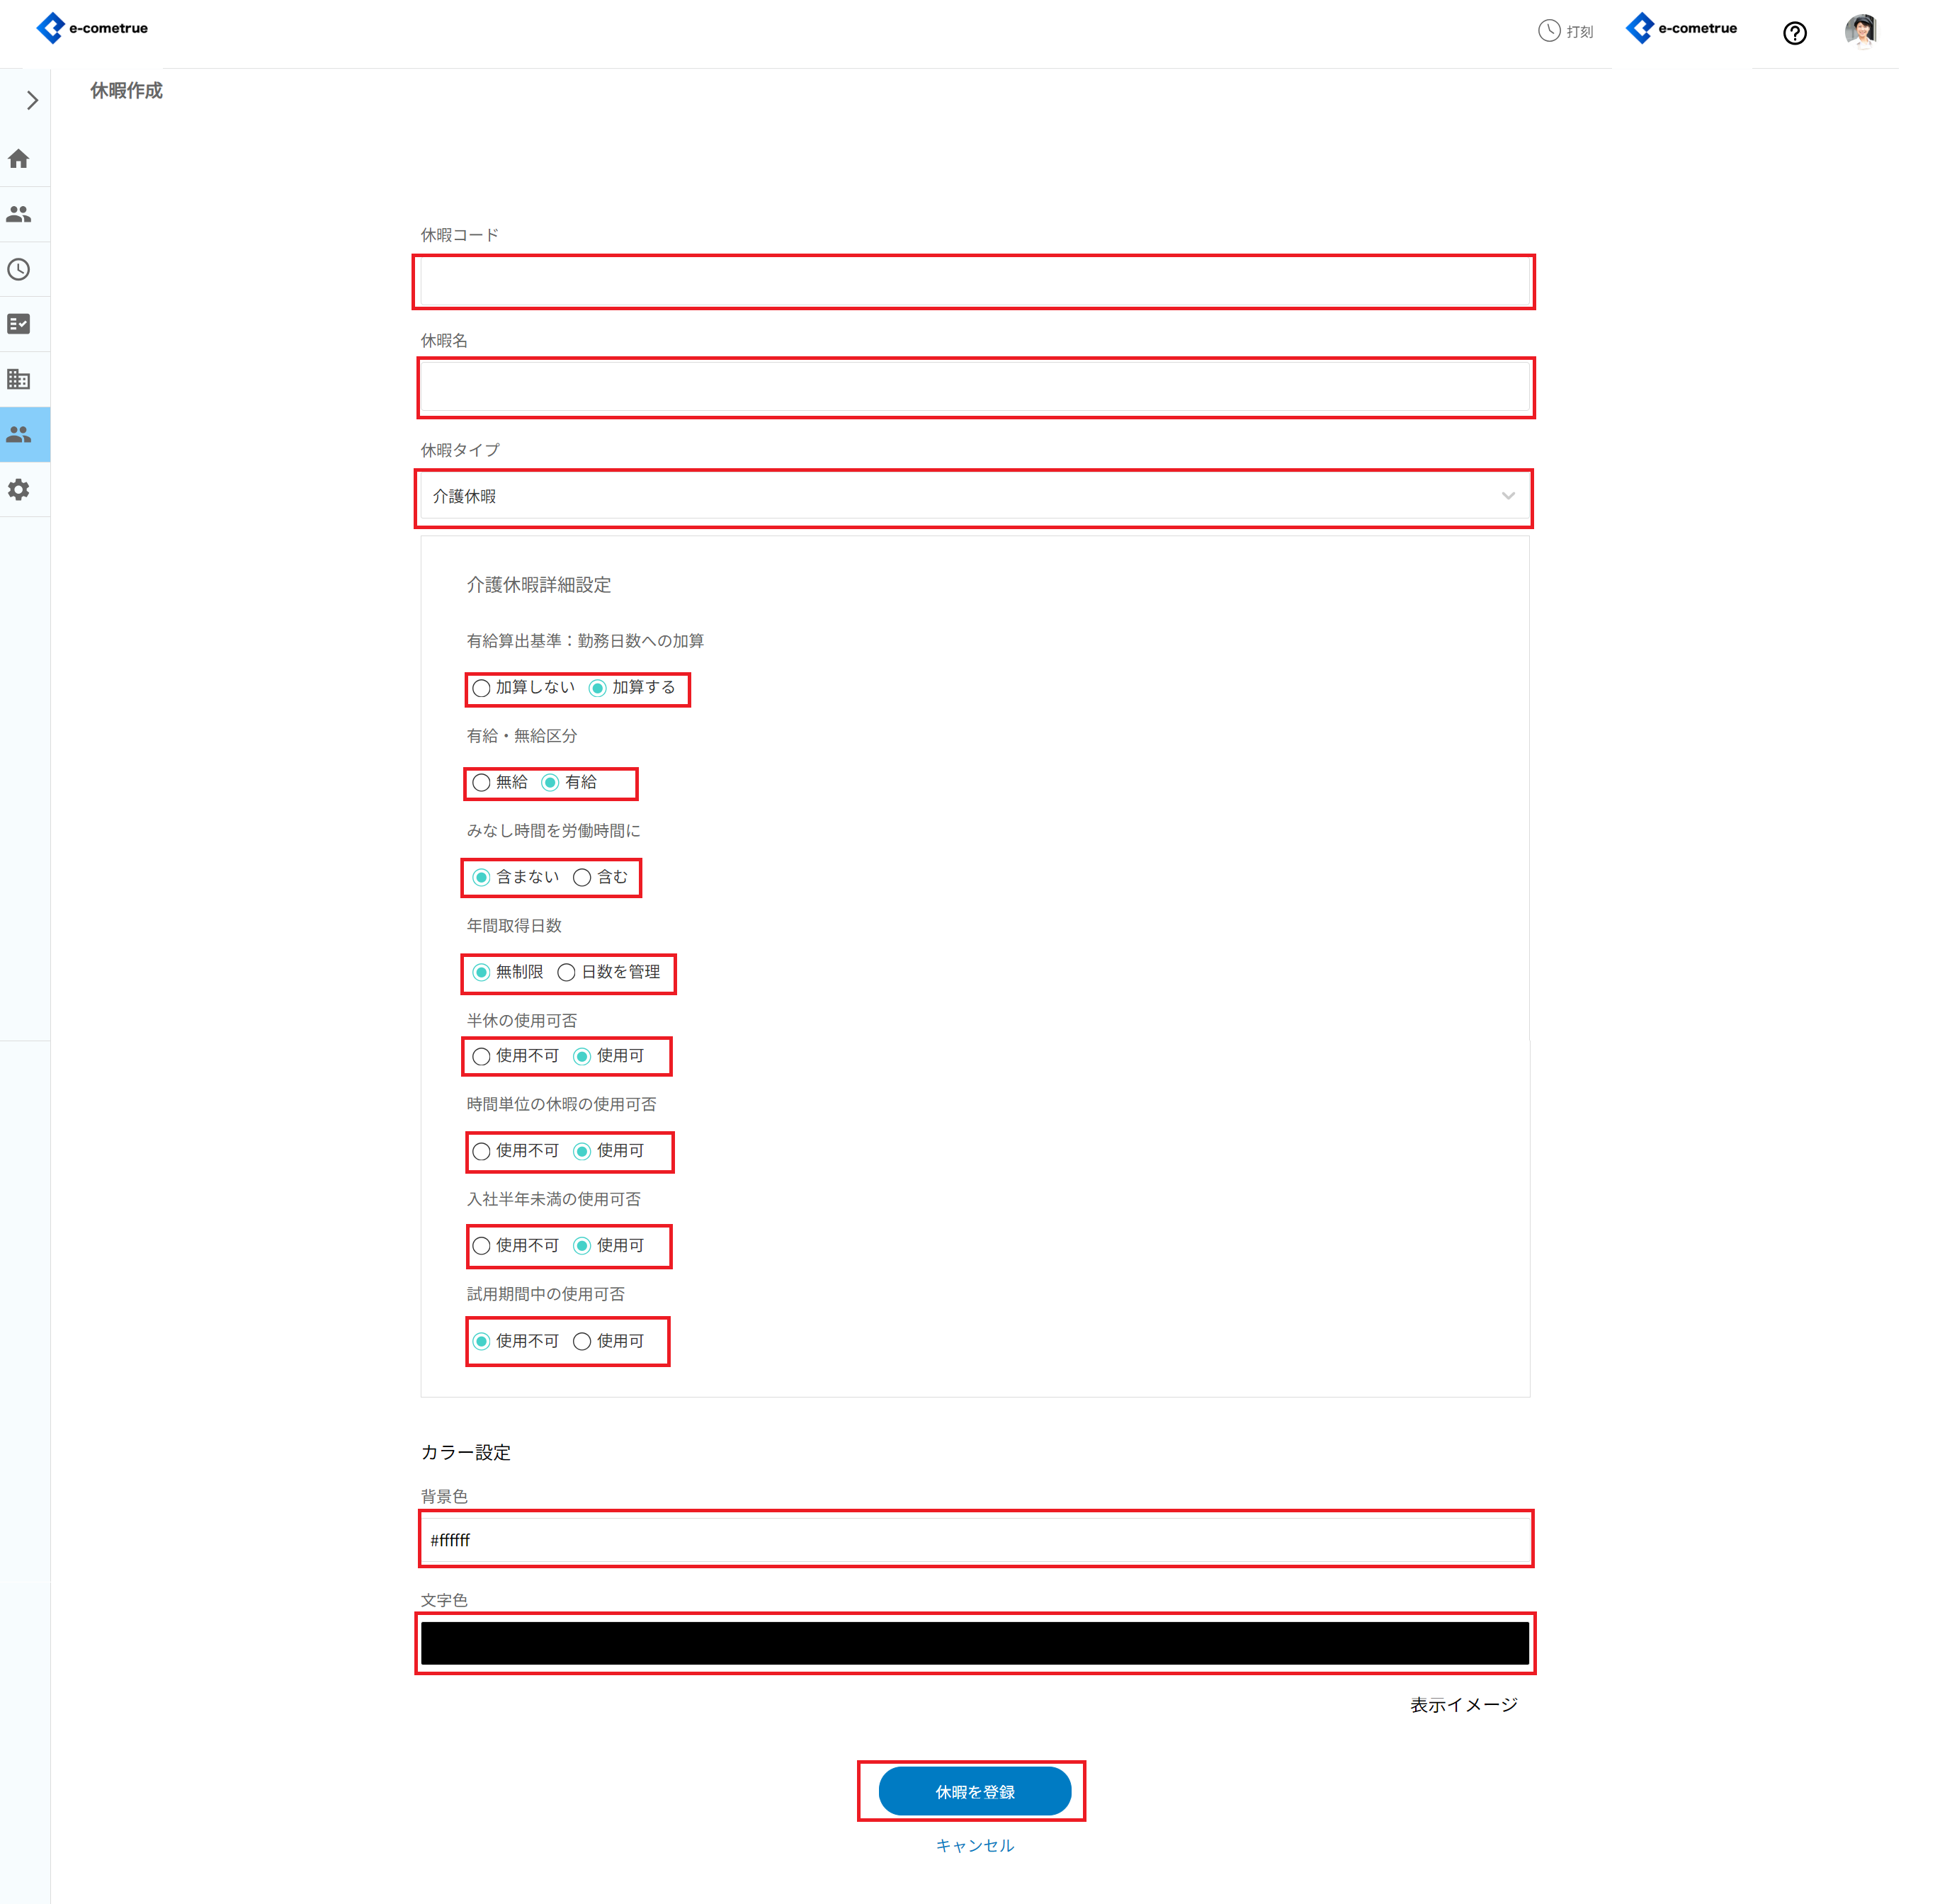The height and width of the screenshot is (1904, 1935).
Task: Click the home icon in sidebar
Action: tap(19, 159)
